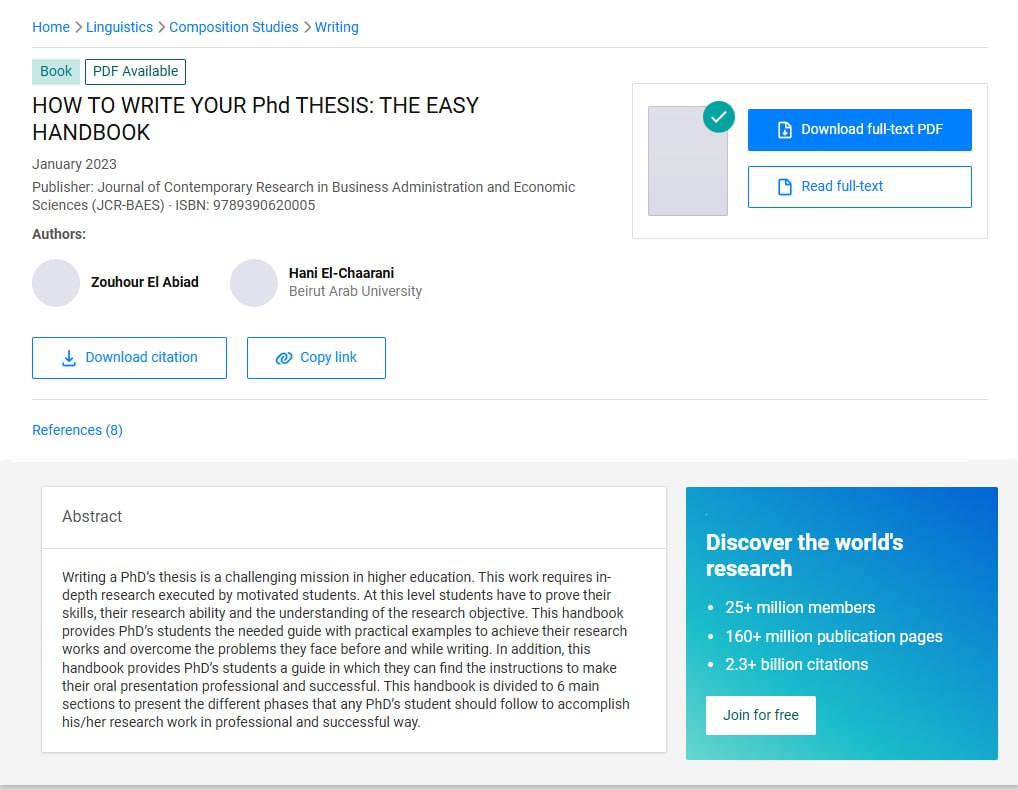1018x790 pixels.
Task: Click the Download citation button
Action: tap(129, 358)
